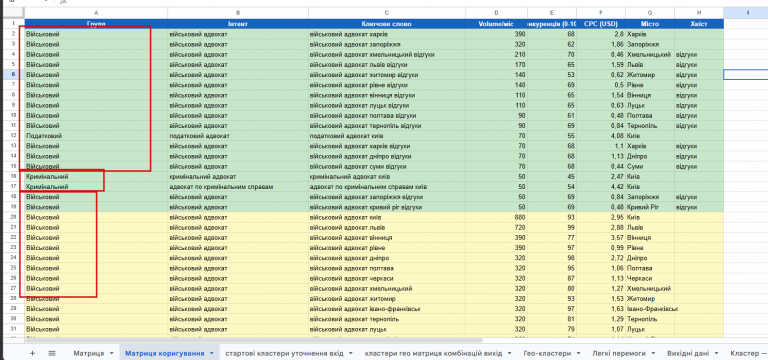Screen dimensions: 768x360
Task: Select row 20 header
Action: coord(13,217)
